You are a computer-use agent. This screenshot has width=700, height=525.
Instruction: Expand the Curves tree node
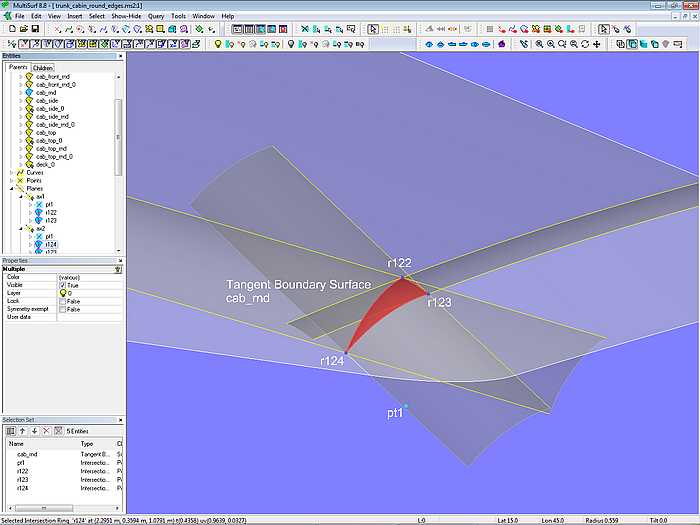[12, 173]
